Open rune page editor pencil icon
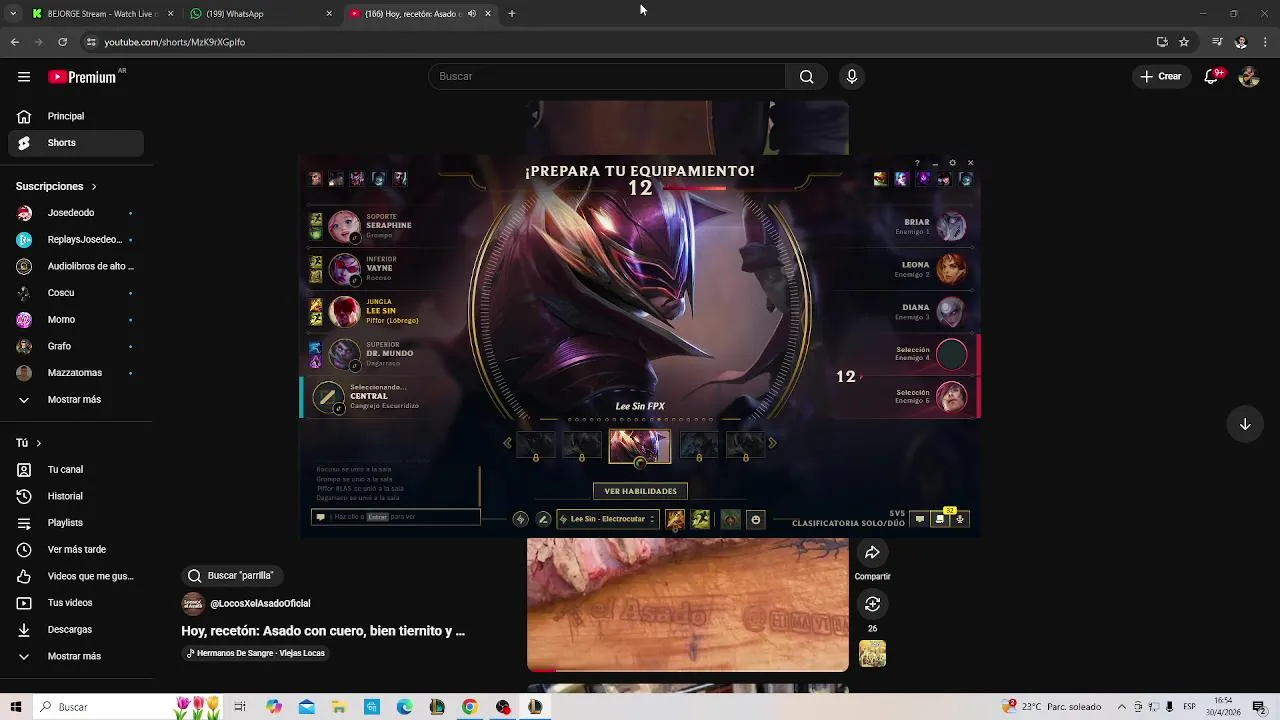 (x=543, y=519)
